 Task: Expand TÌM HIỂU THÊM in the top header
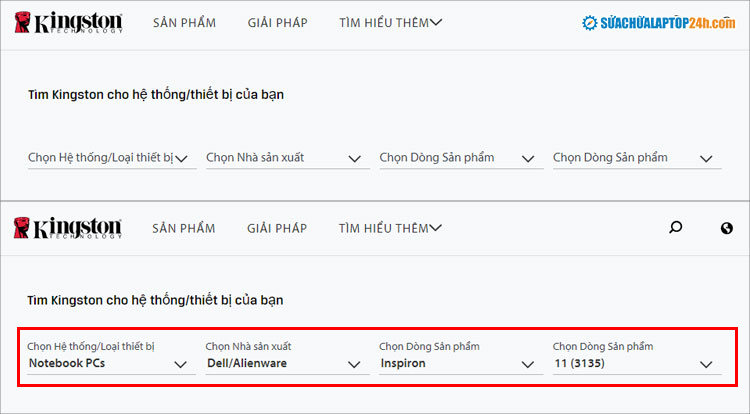(x=390, y=22)
